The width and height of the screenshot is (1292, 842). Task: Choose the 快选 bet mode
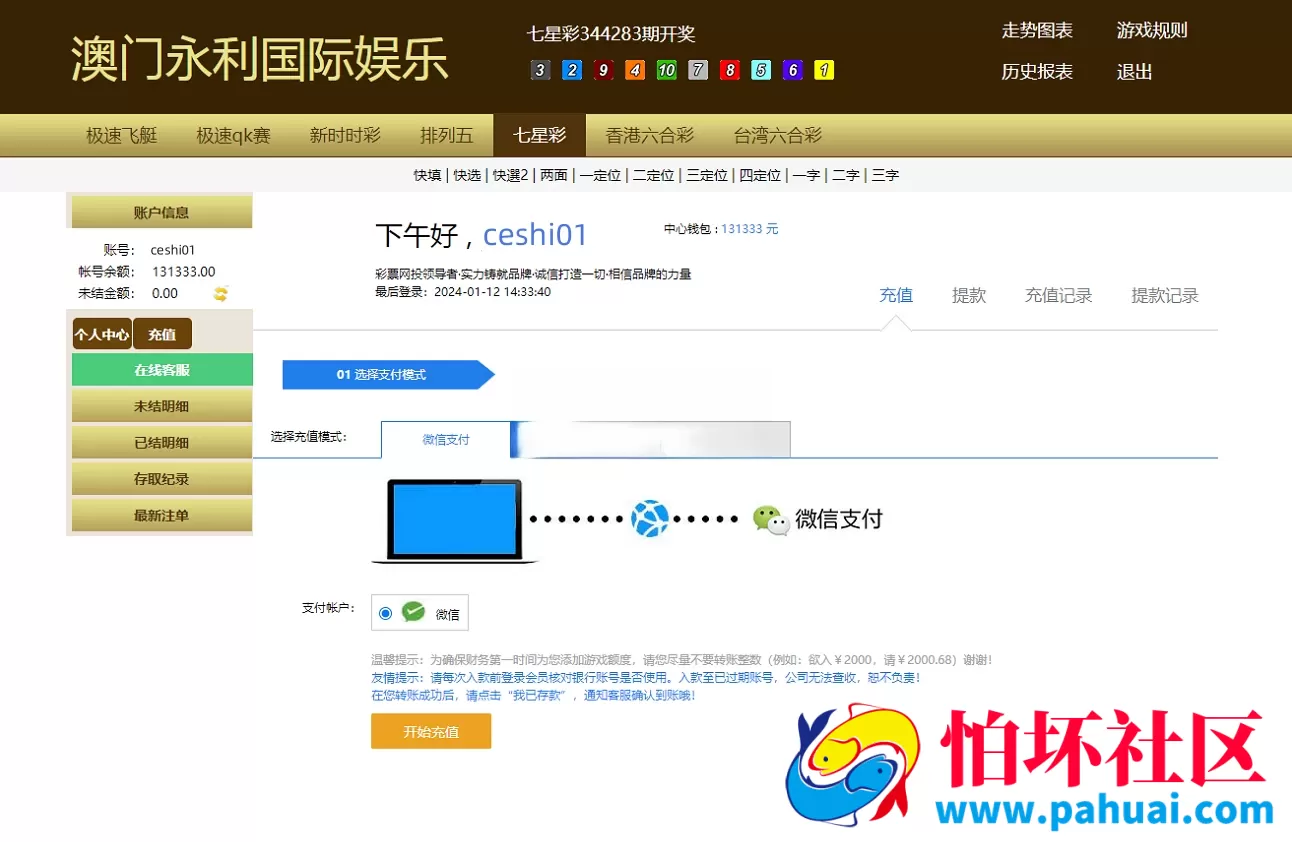467,175
